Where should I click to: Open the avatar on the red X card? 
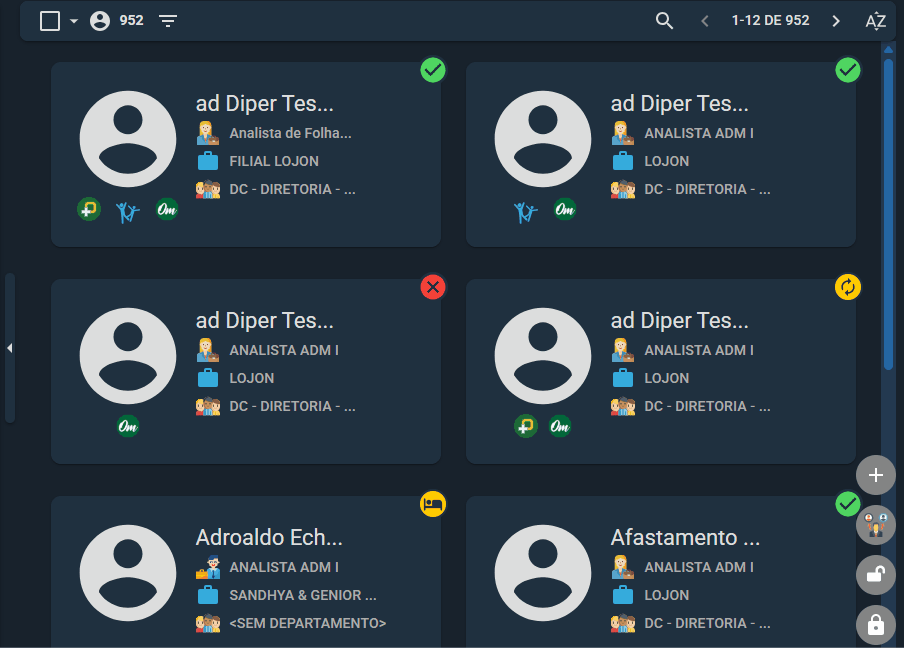tap(128, 356)
